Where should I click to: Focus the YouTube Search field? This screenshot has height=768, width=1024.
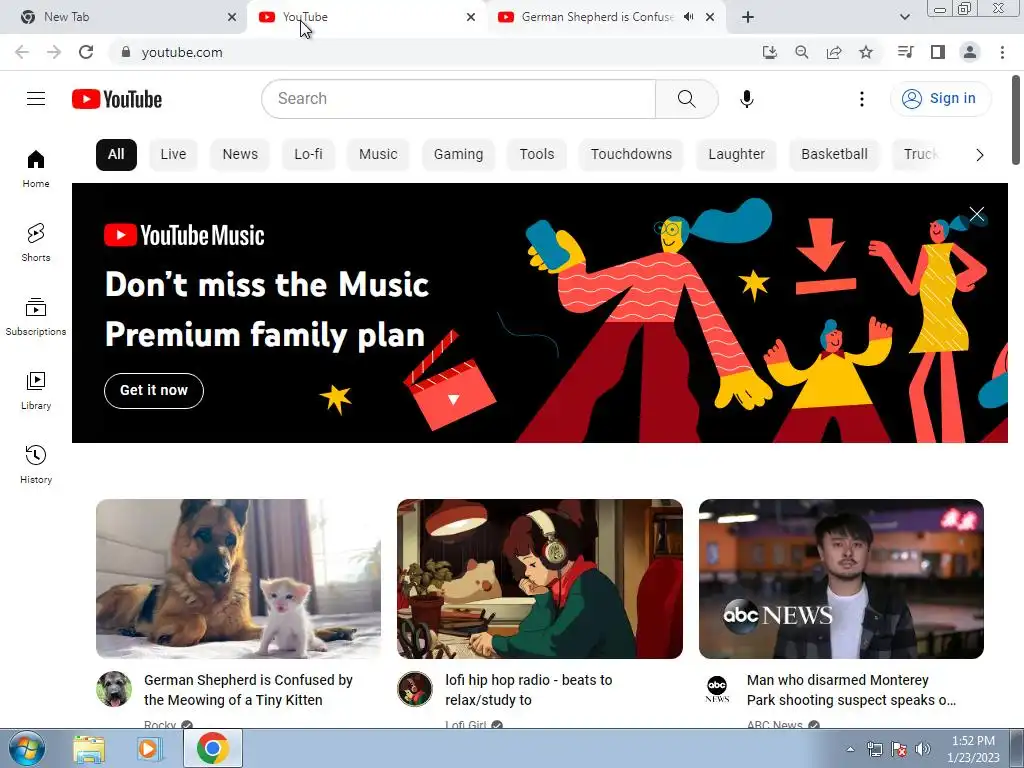pos(458,99)
